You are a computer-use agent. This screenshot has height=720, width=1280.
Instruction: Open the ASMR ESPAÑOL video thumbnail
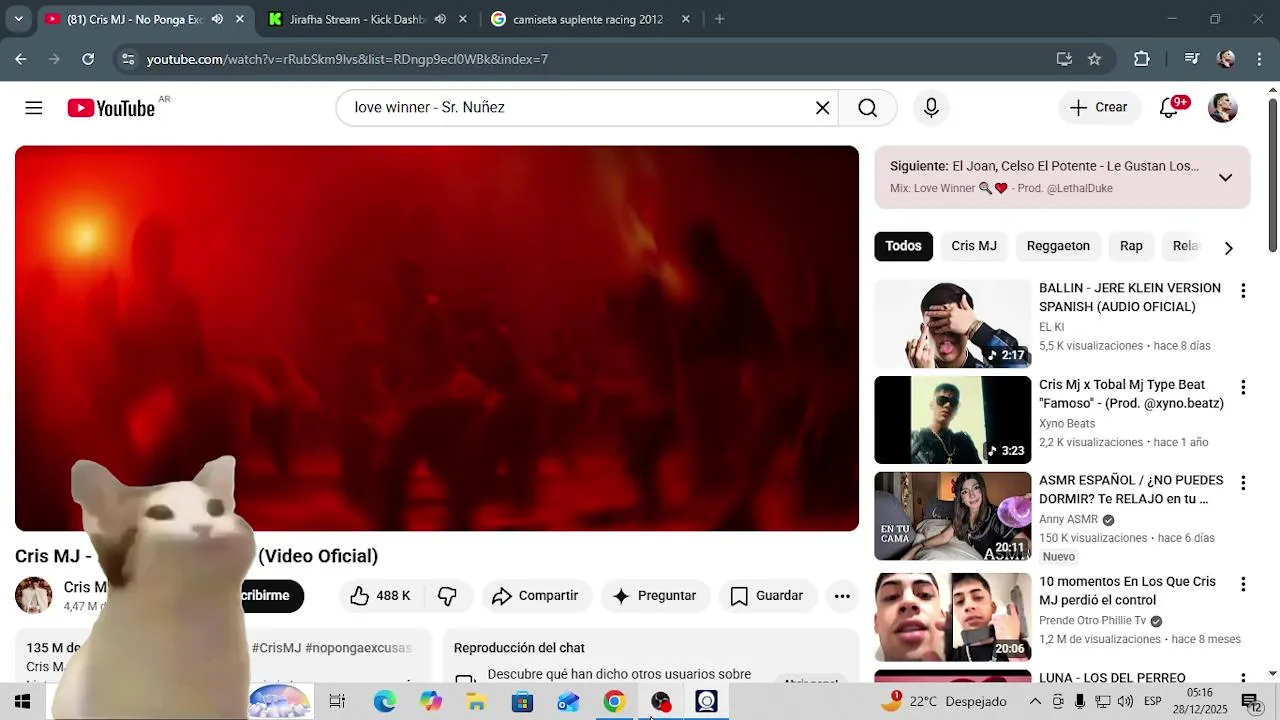(952, 516)
